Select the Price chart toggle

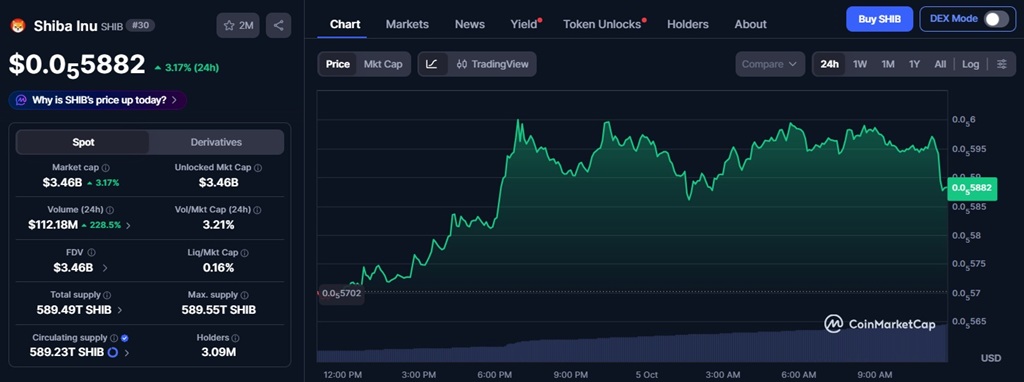point(338,64)
